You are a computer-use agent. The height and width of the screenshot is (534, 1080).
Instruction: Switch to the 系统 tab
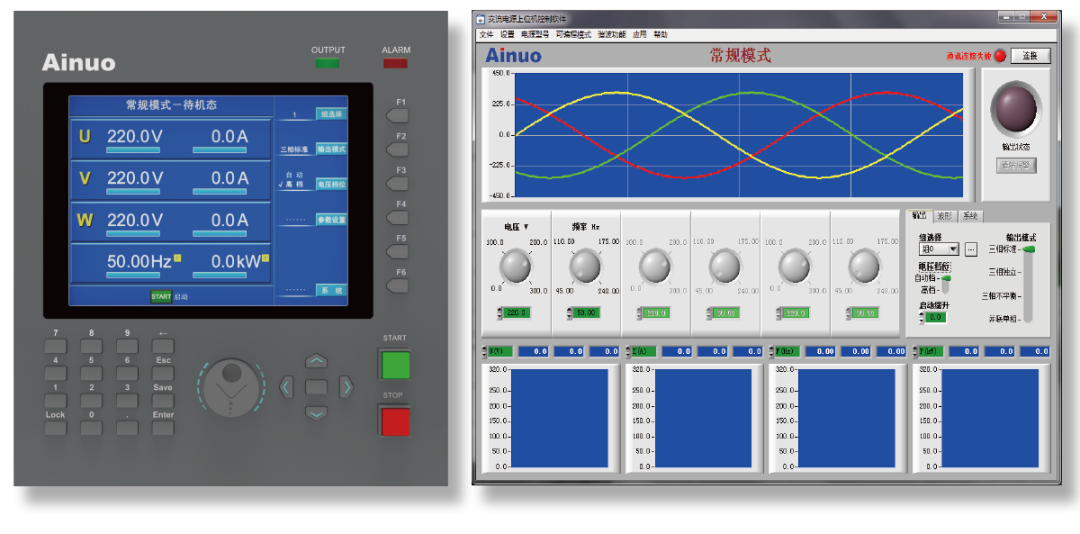pyautogui.click(x=970, y=216)
